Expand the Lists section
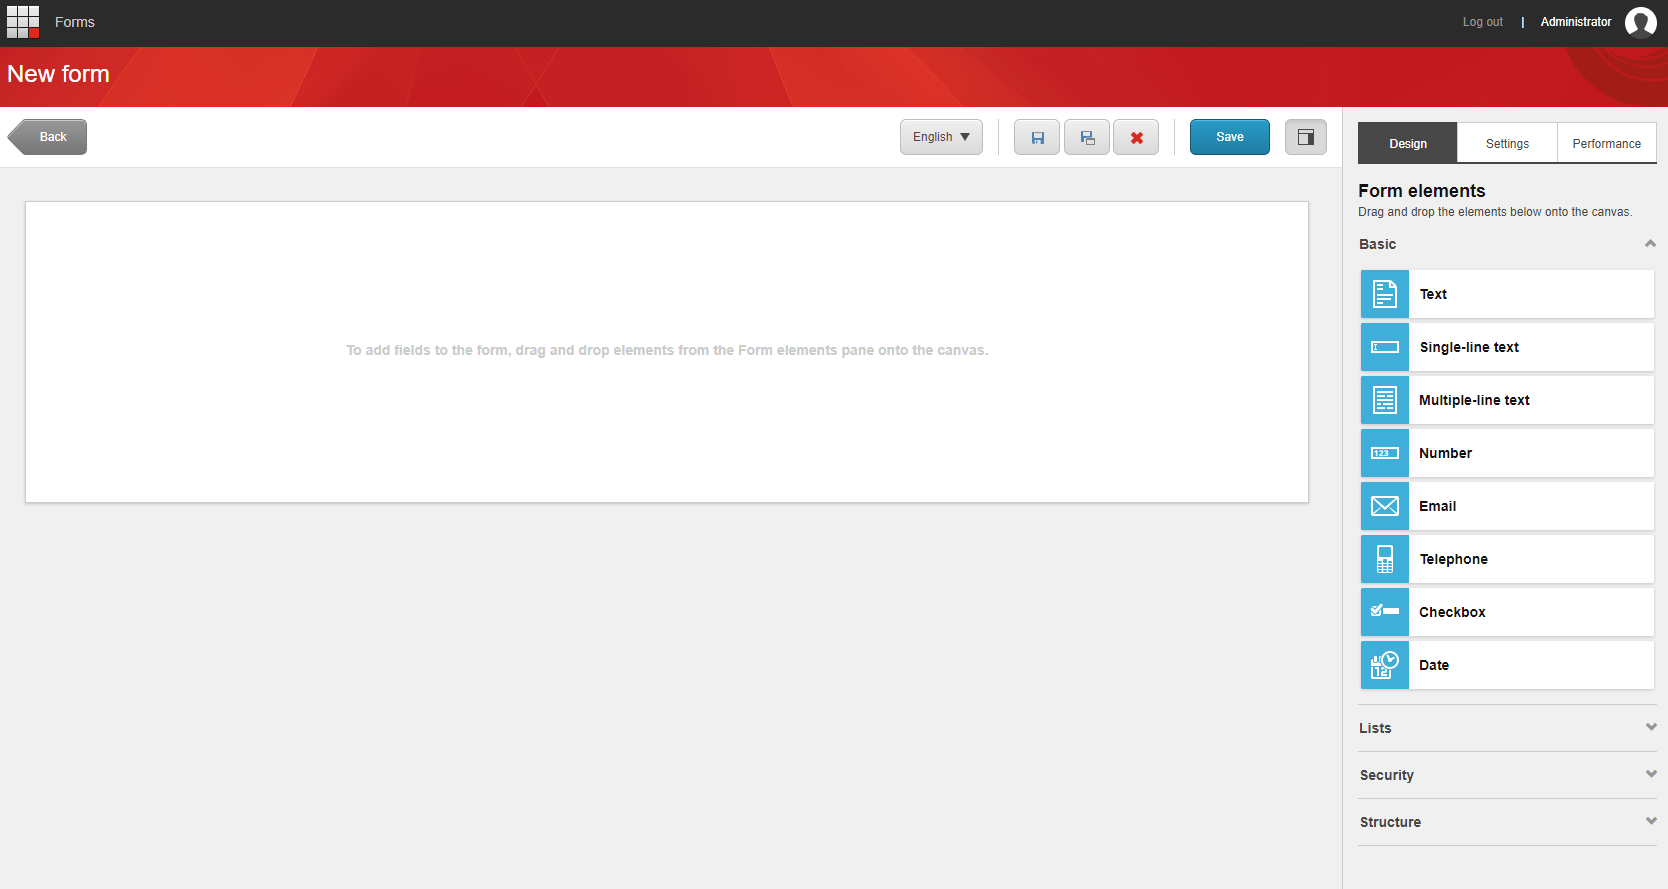Screen dimensions: 1668x889 coord(1650,727)
